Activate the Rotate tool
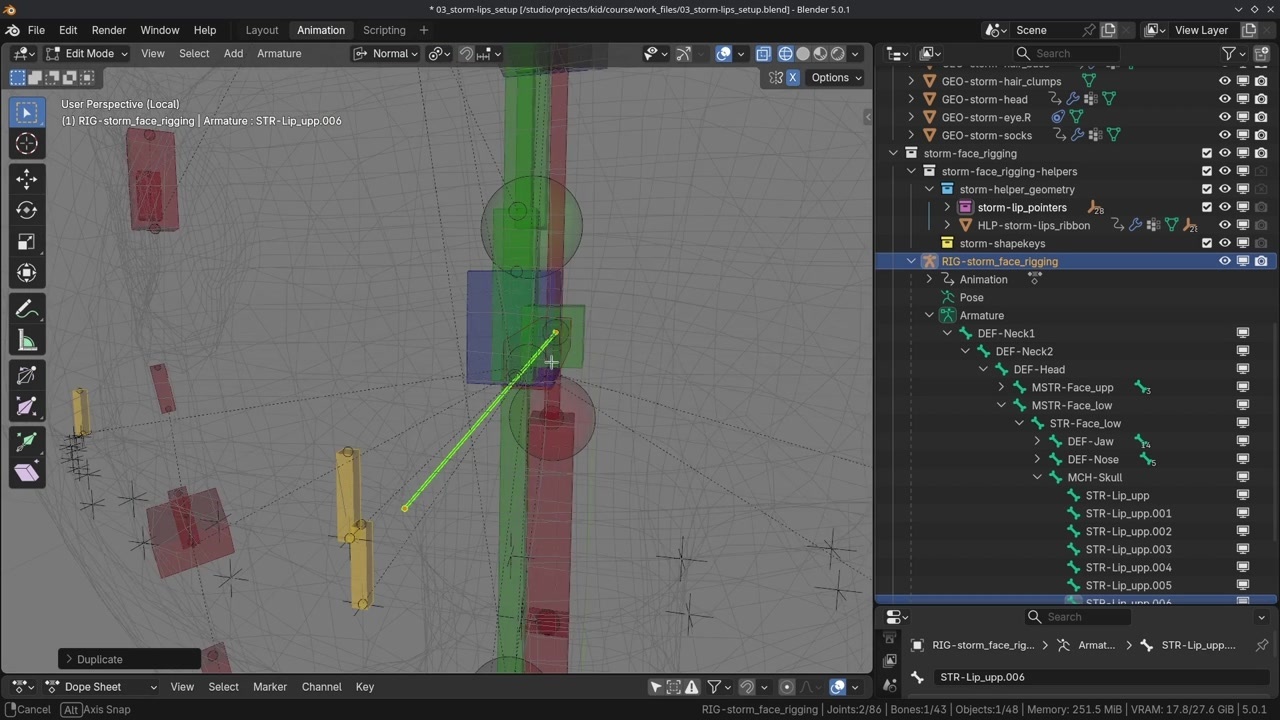This screenshot has width=1280, height=720. click(27, 210)
